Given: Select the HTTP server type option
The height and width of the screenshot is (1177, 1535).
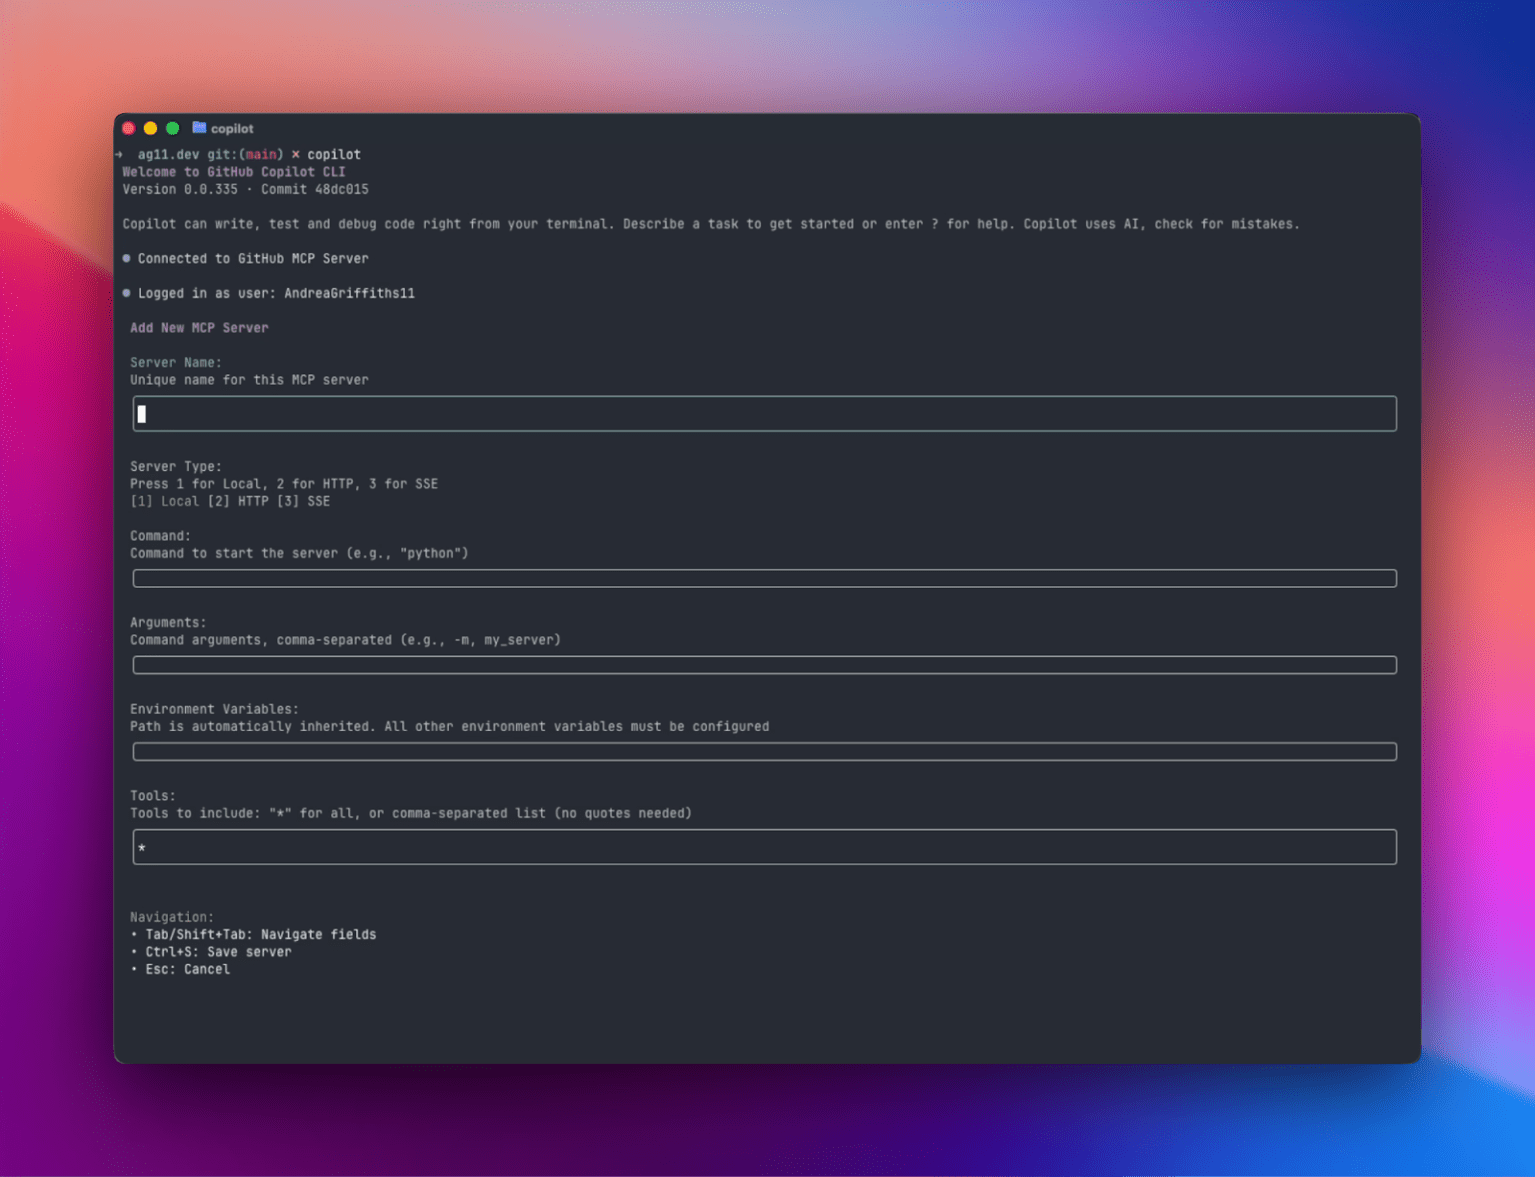Looking at the screenshot, I should [237, 500].
